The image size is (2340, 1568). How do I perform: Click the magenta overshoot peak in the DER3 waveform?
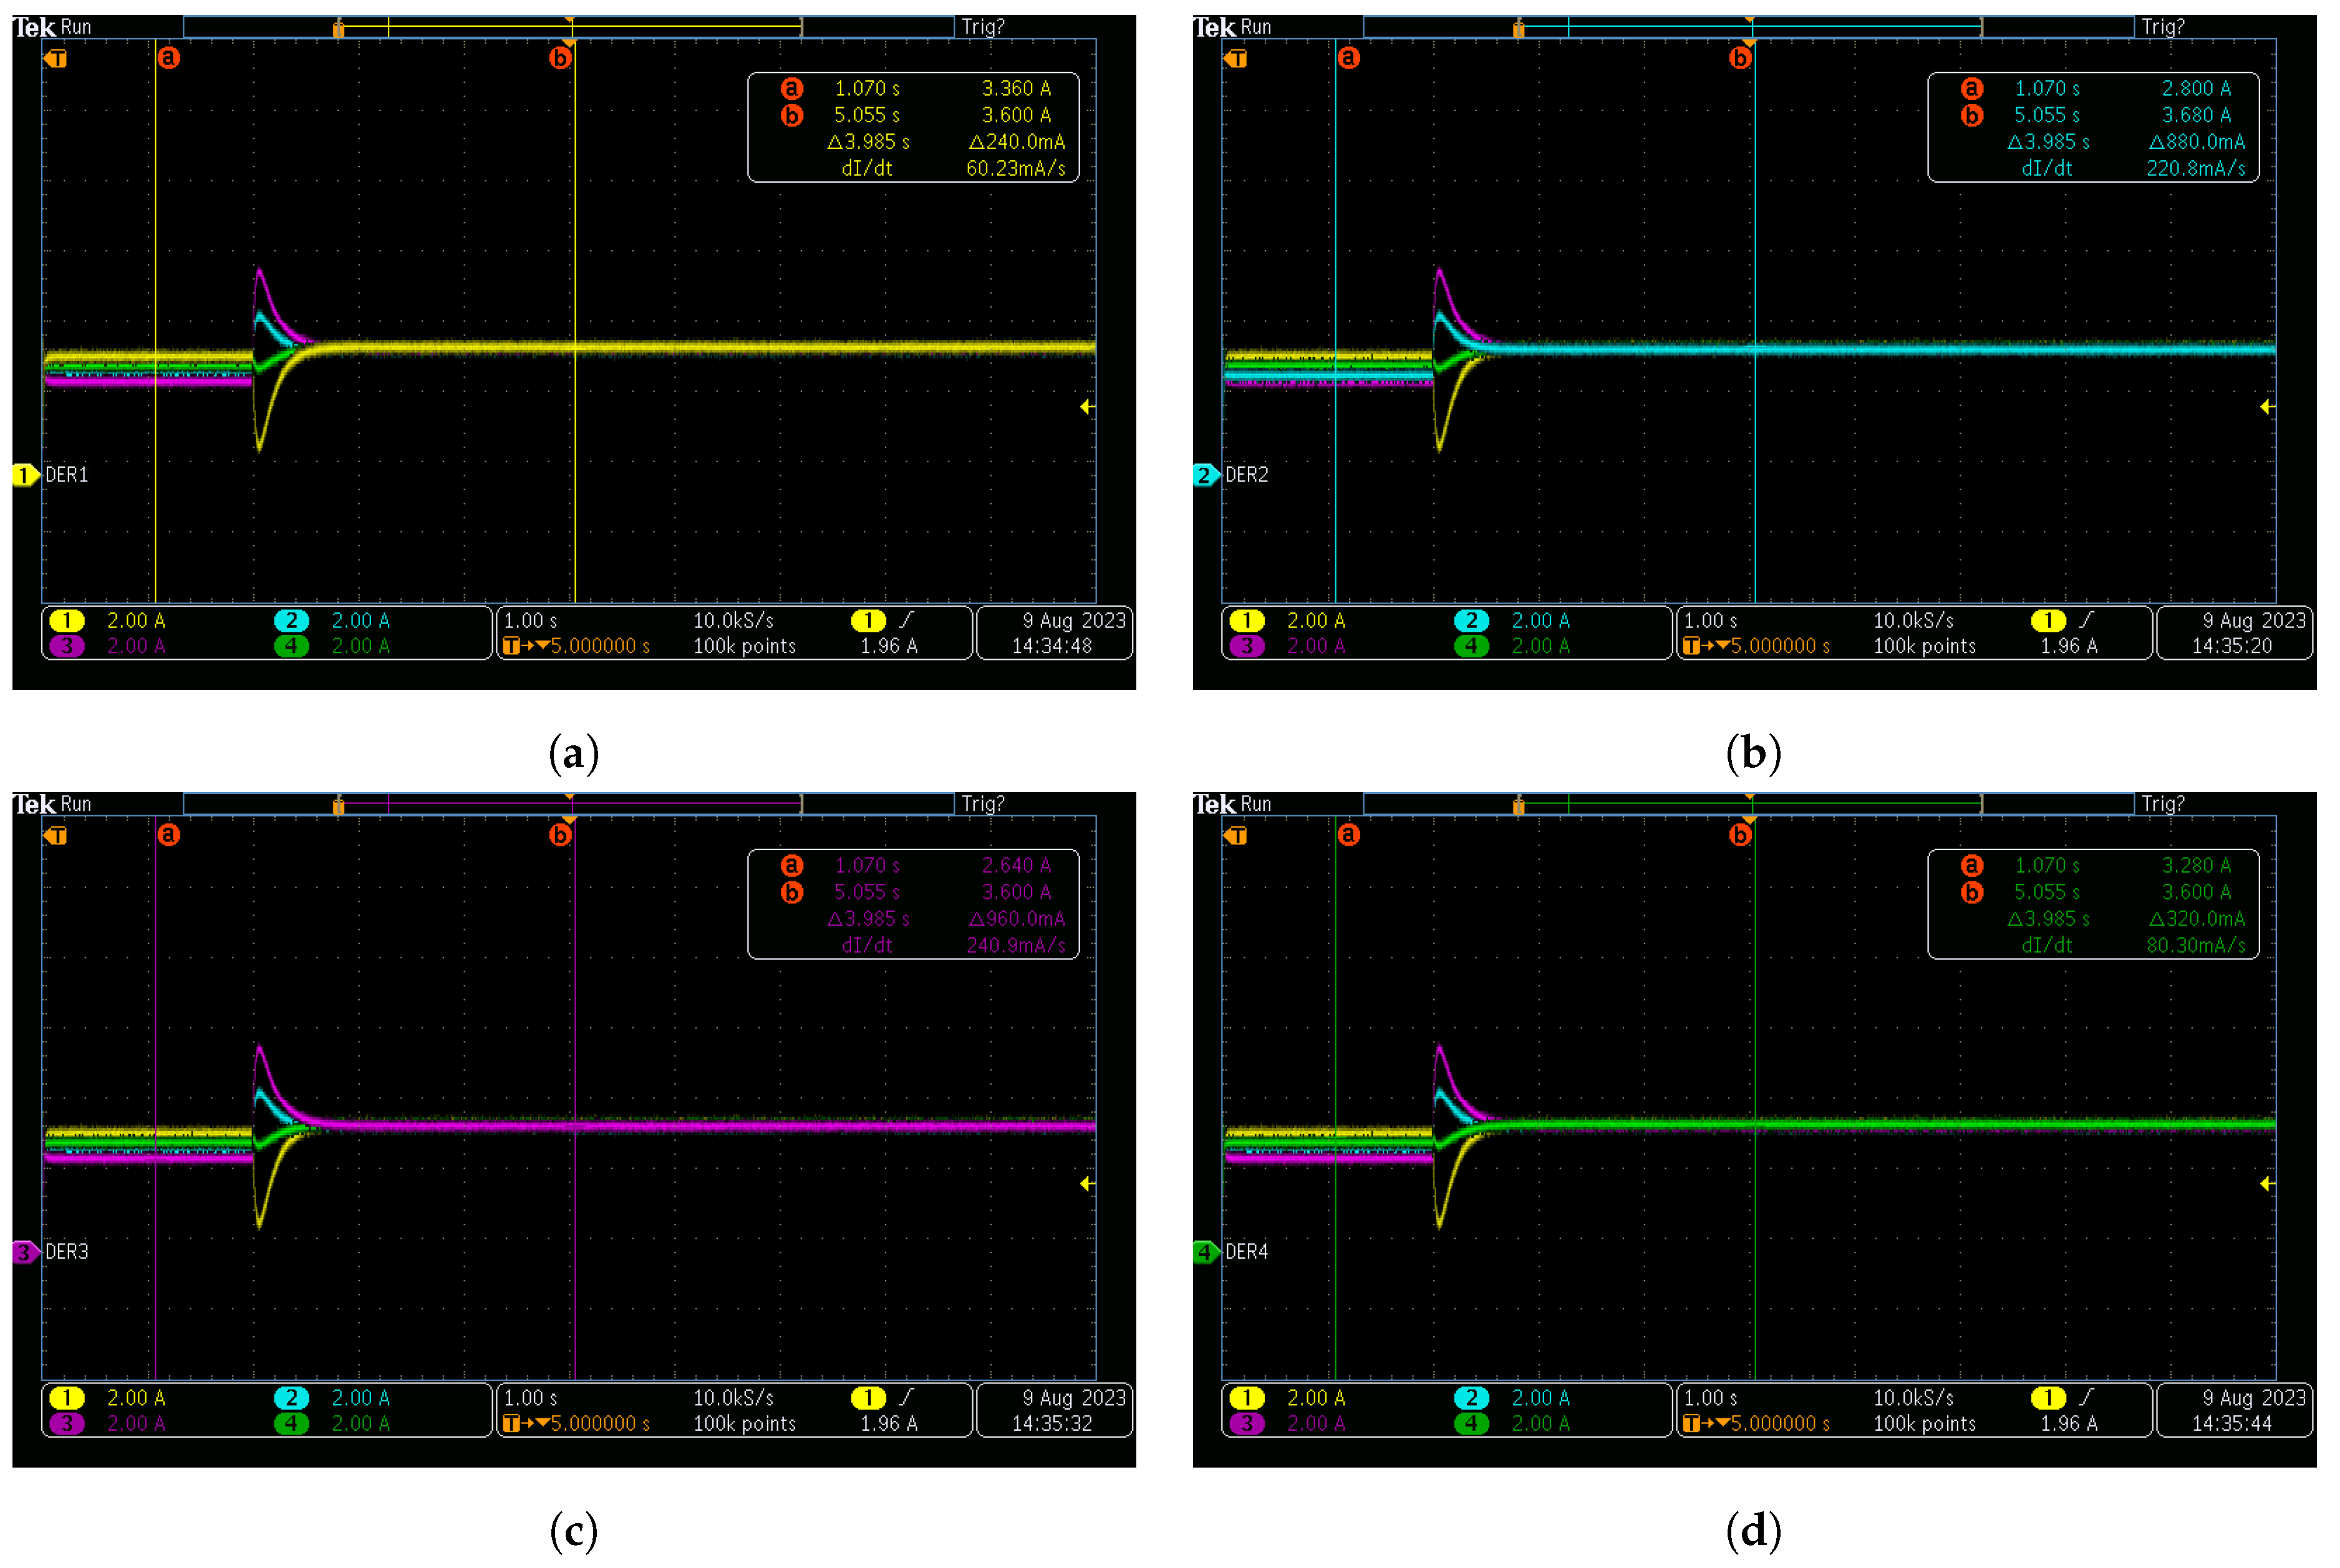click(259, 1049)
